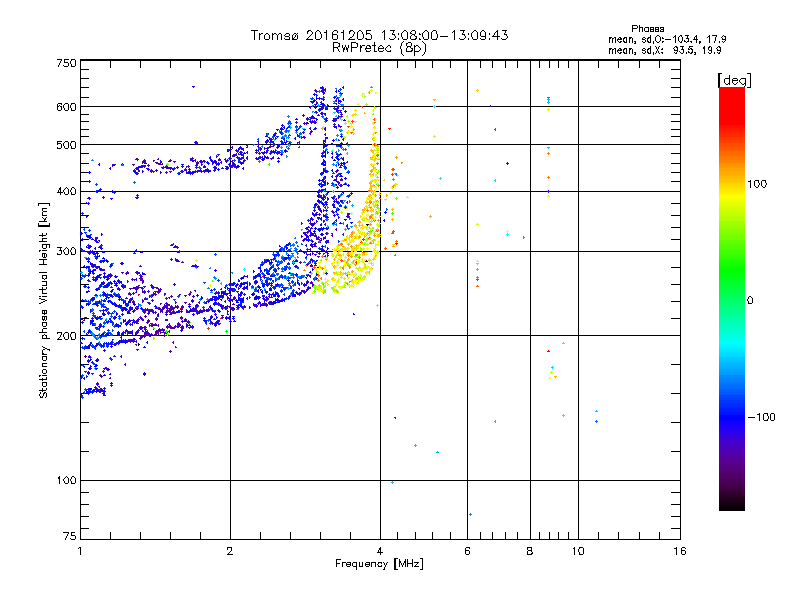Click the 'RwPretec (8p)' subtitle
Viewport: 800px width, 600px height.
click(x=379, y=48)
